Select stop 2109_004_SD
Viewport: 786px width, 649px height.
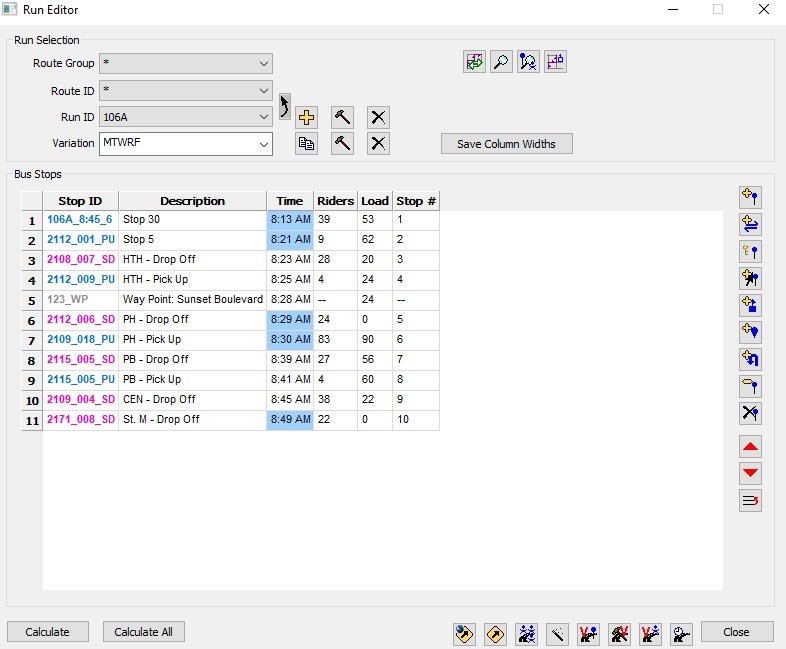pyautogui.click(x=81, y=400)
